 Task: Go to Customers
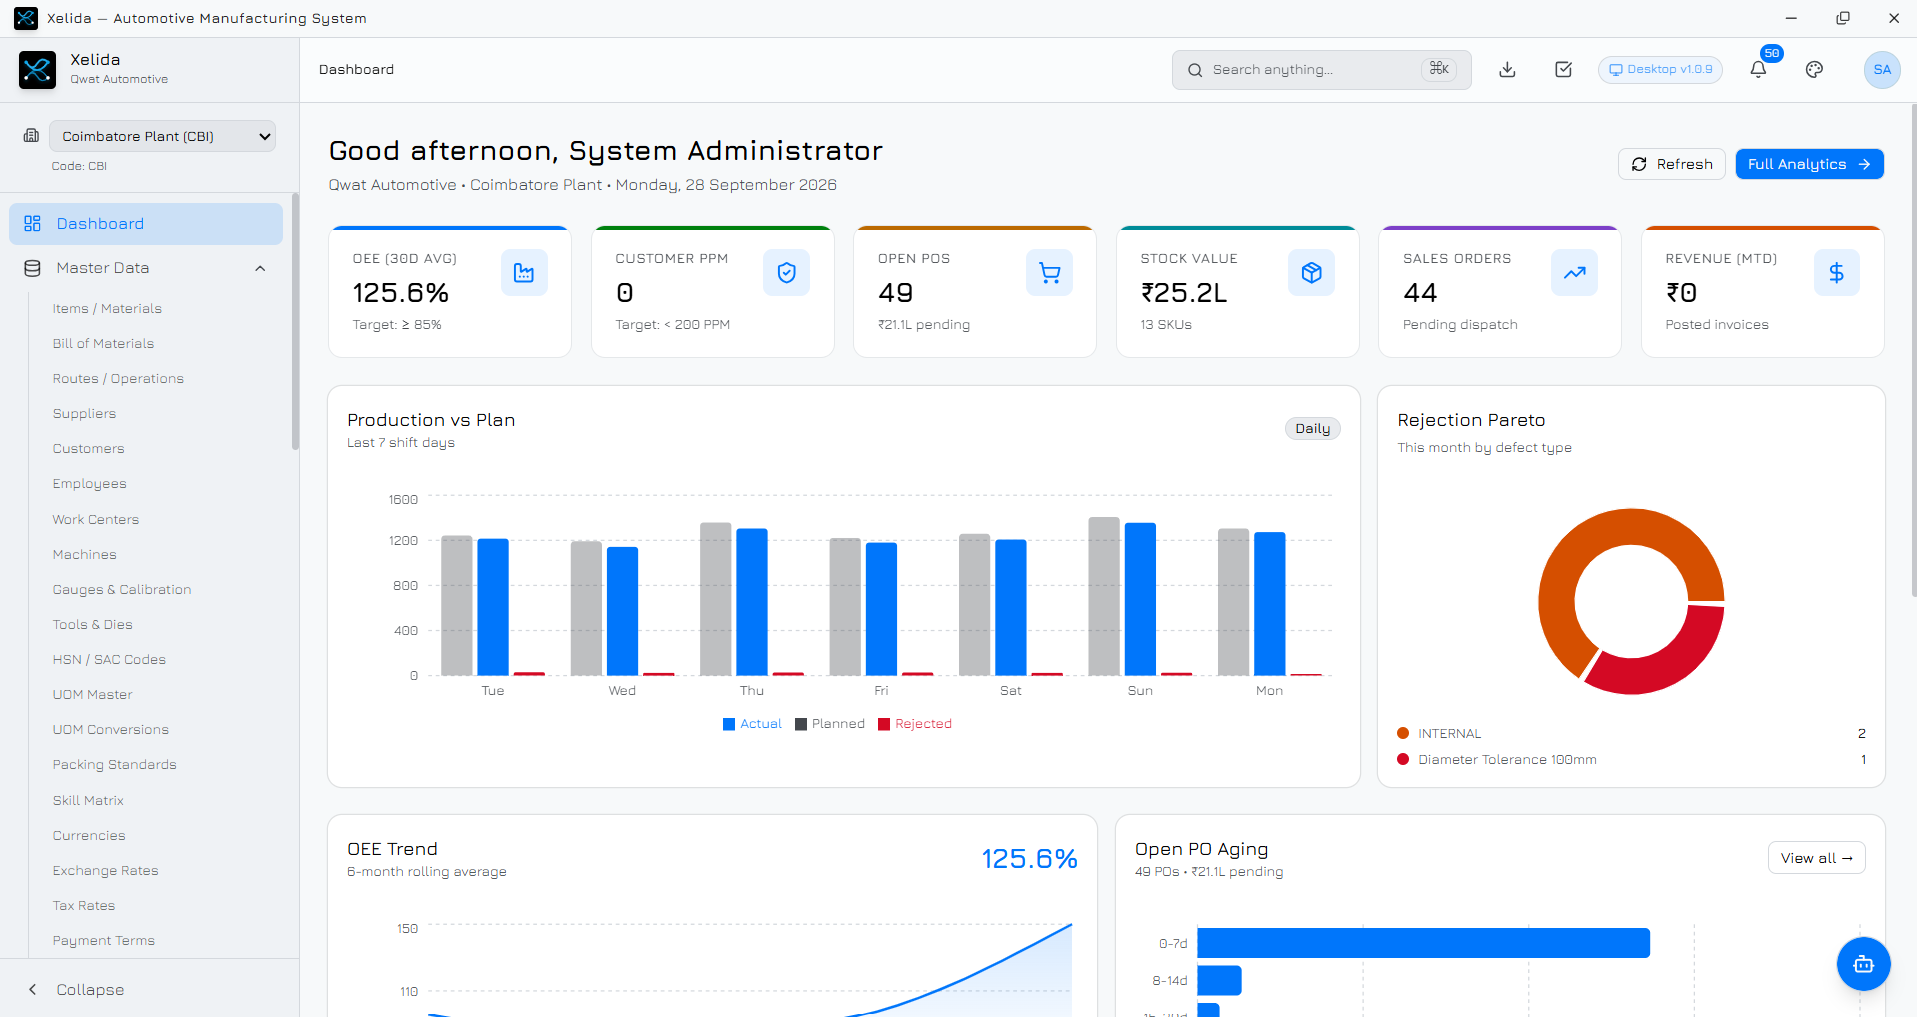[x=88, y=449]
